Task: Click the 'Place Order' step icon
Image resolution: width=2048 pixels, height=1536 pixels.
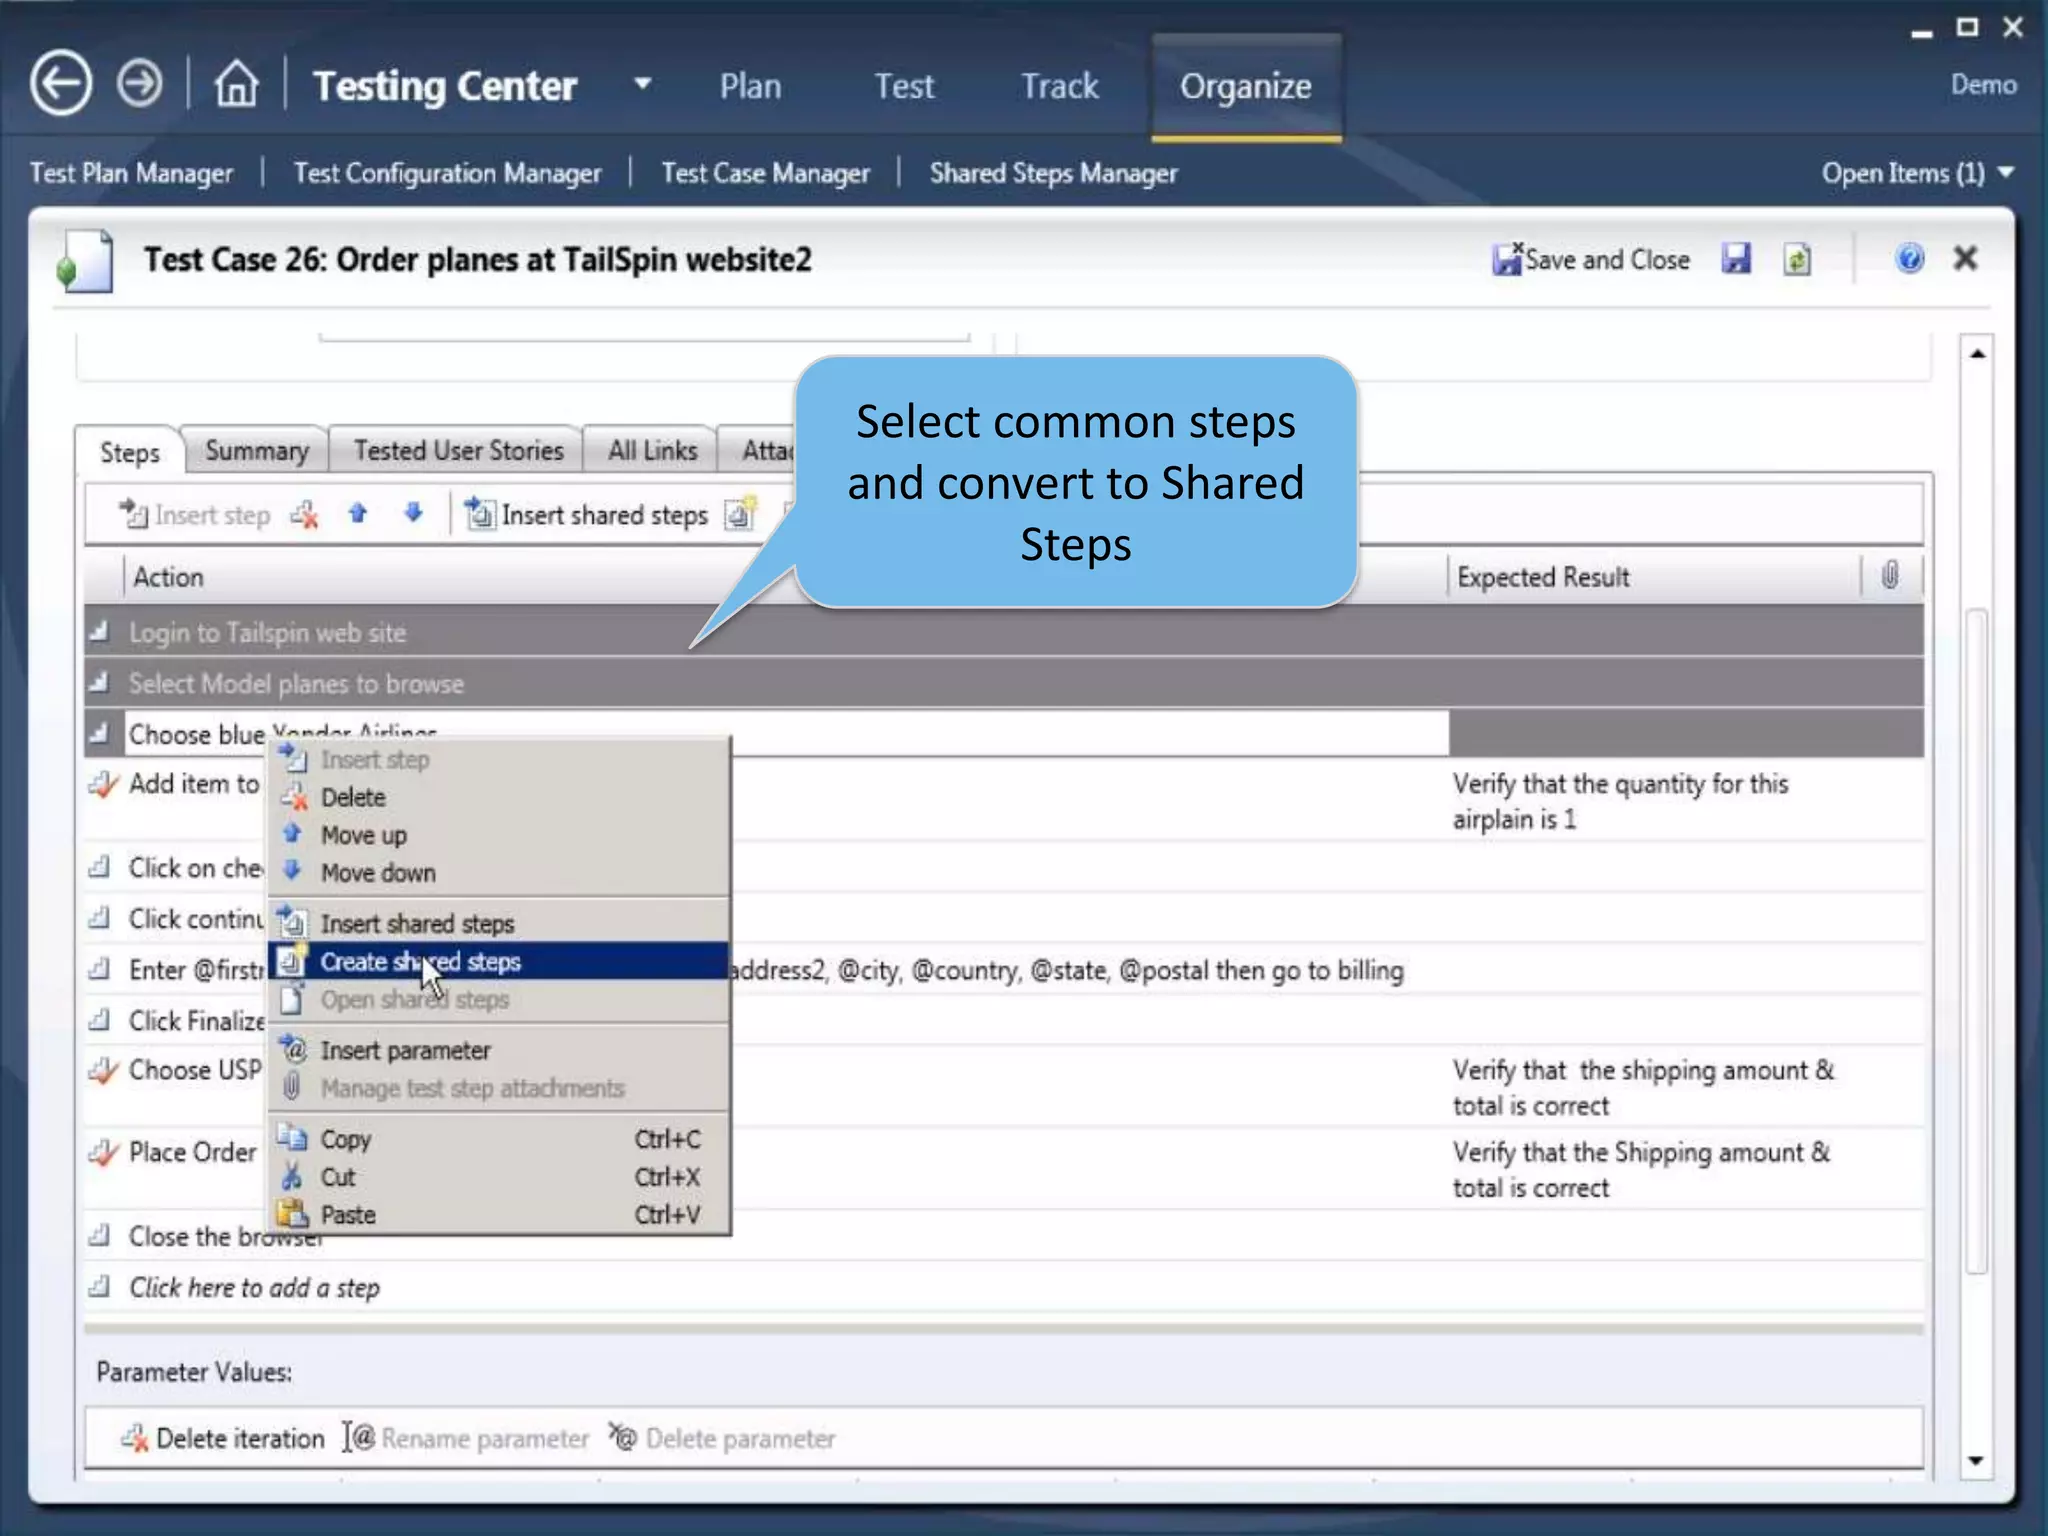Action: click(102, 1152)
